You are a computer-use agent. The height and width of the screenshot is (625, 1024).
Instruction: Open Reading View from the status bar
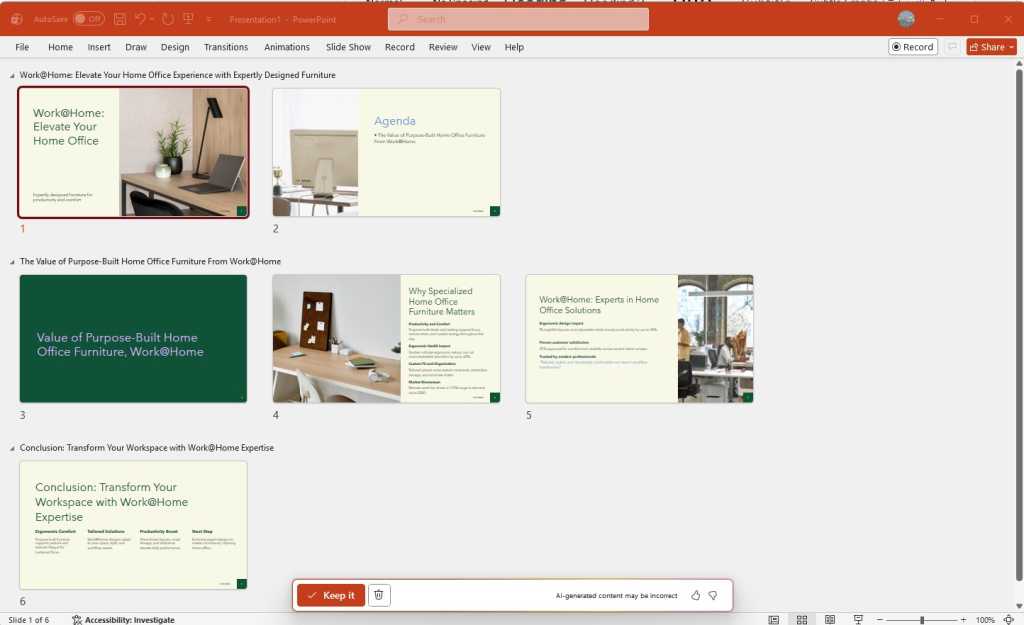point(829,620)
